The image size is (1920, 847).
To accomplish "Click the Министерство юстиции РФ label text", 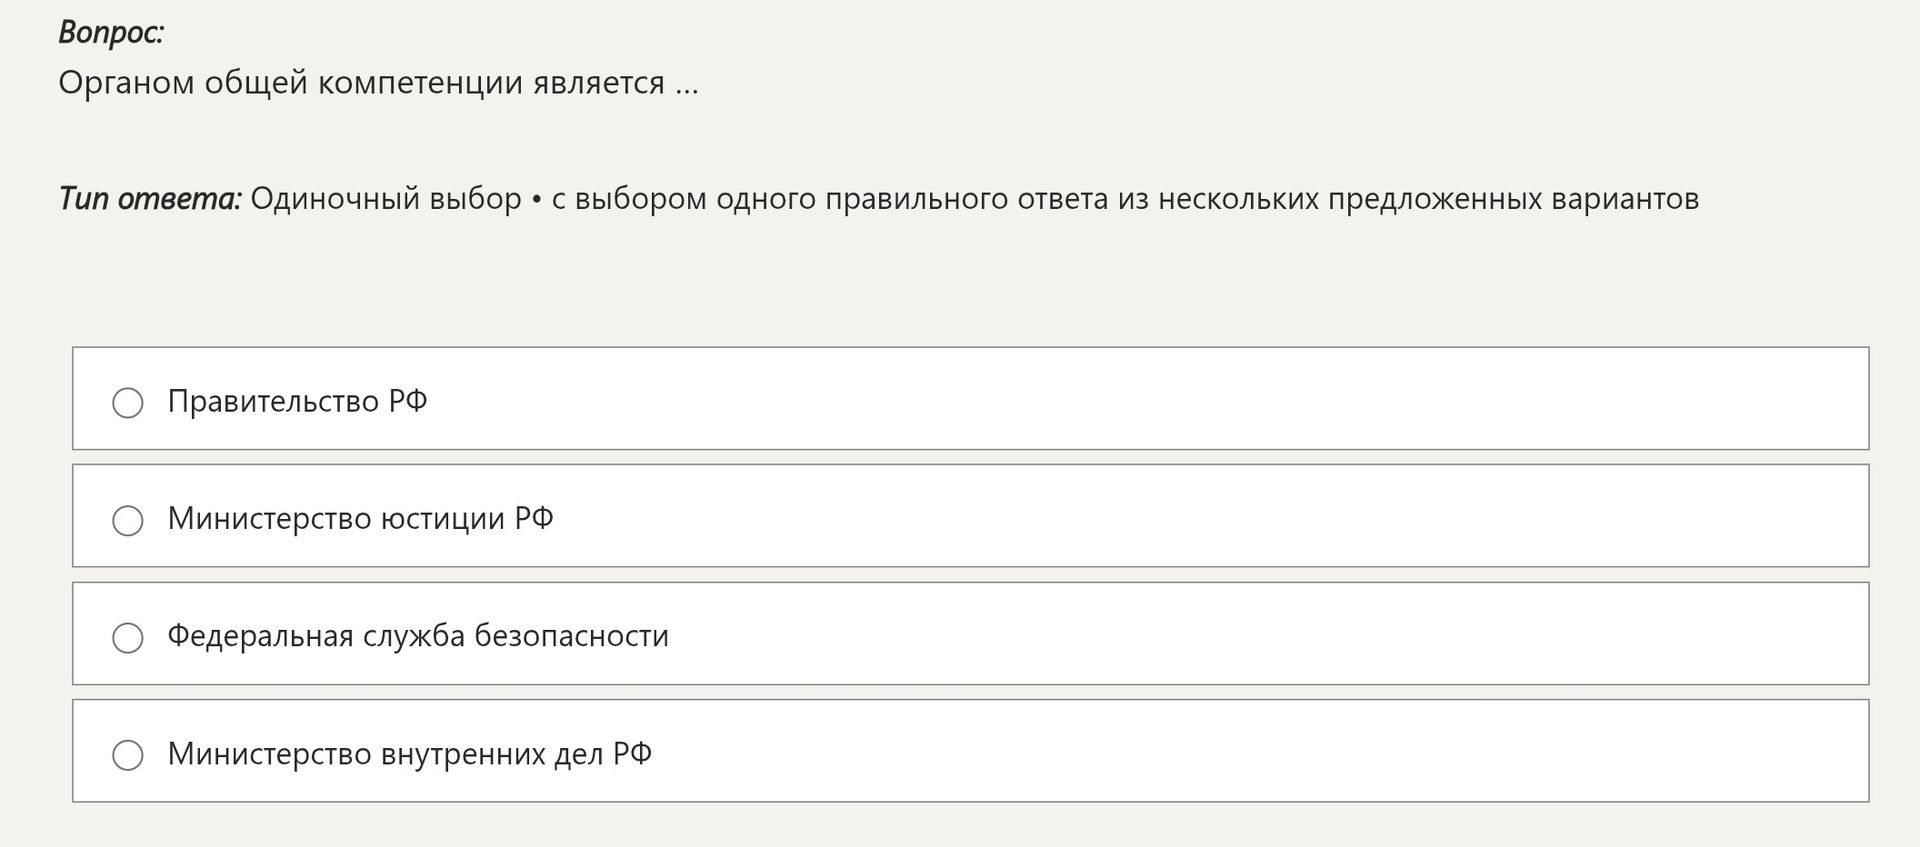I will [x=361, y=518].
